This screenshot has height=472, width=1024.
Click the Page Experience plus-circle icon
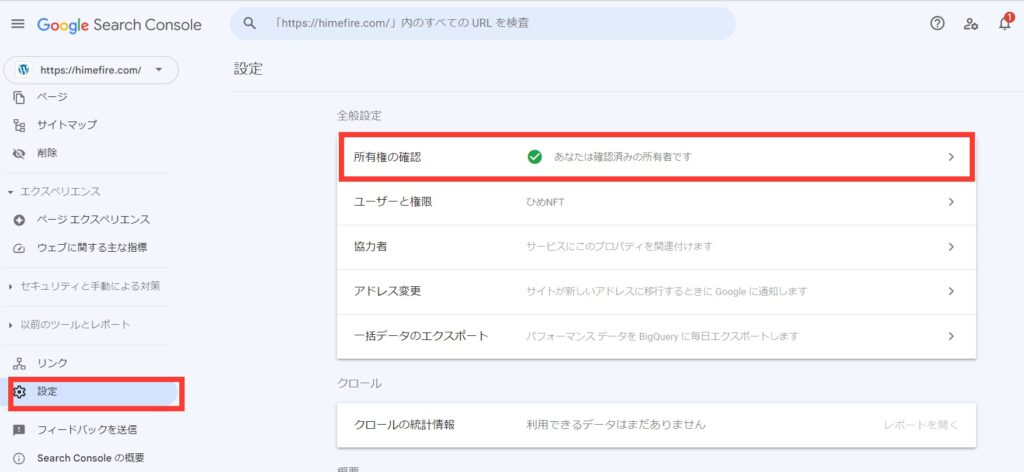[x=20, y=220]
